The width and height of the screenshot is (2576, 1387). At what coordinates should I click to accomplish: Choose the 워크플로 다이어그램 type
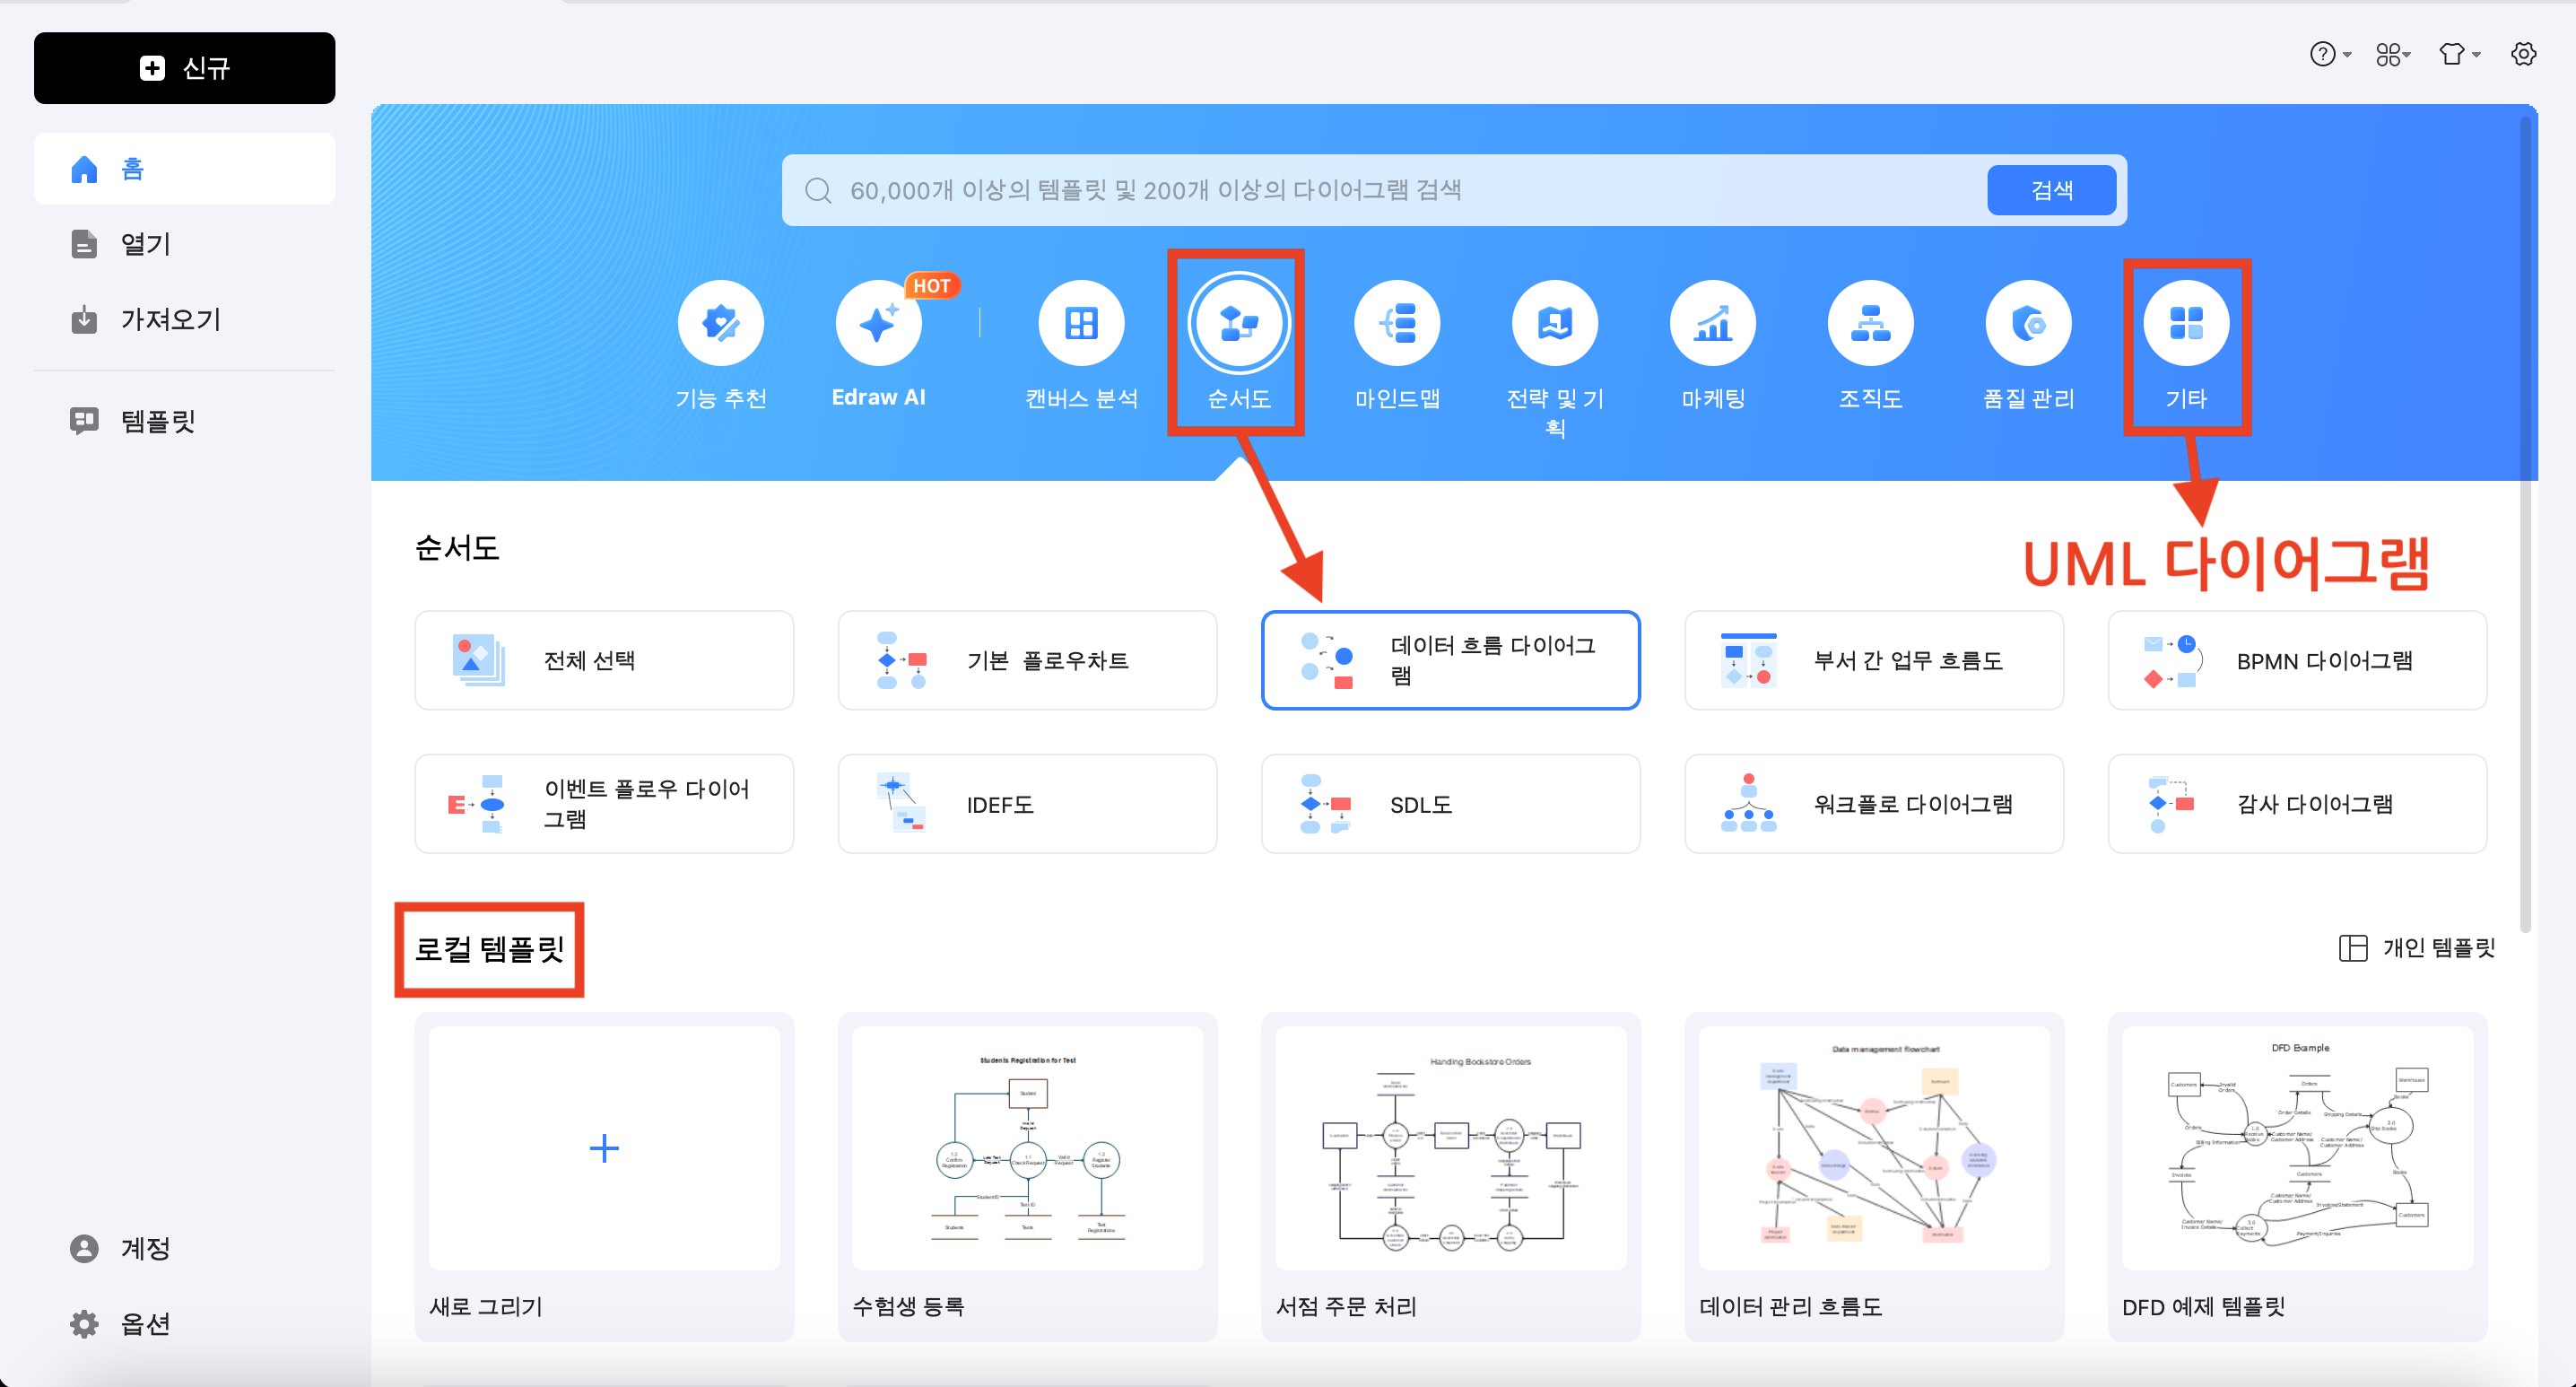point(1874,804)
